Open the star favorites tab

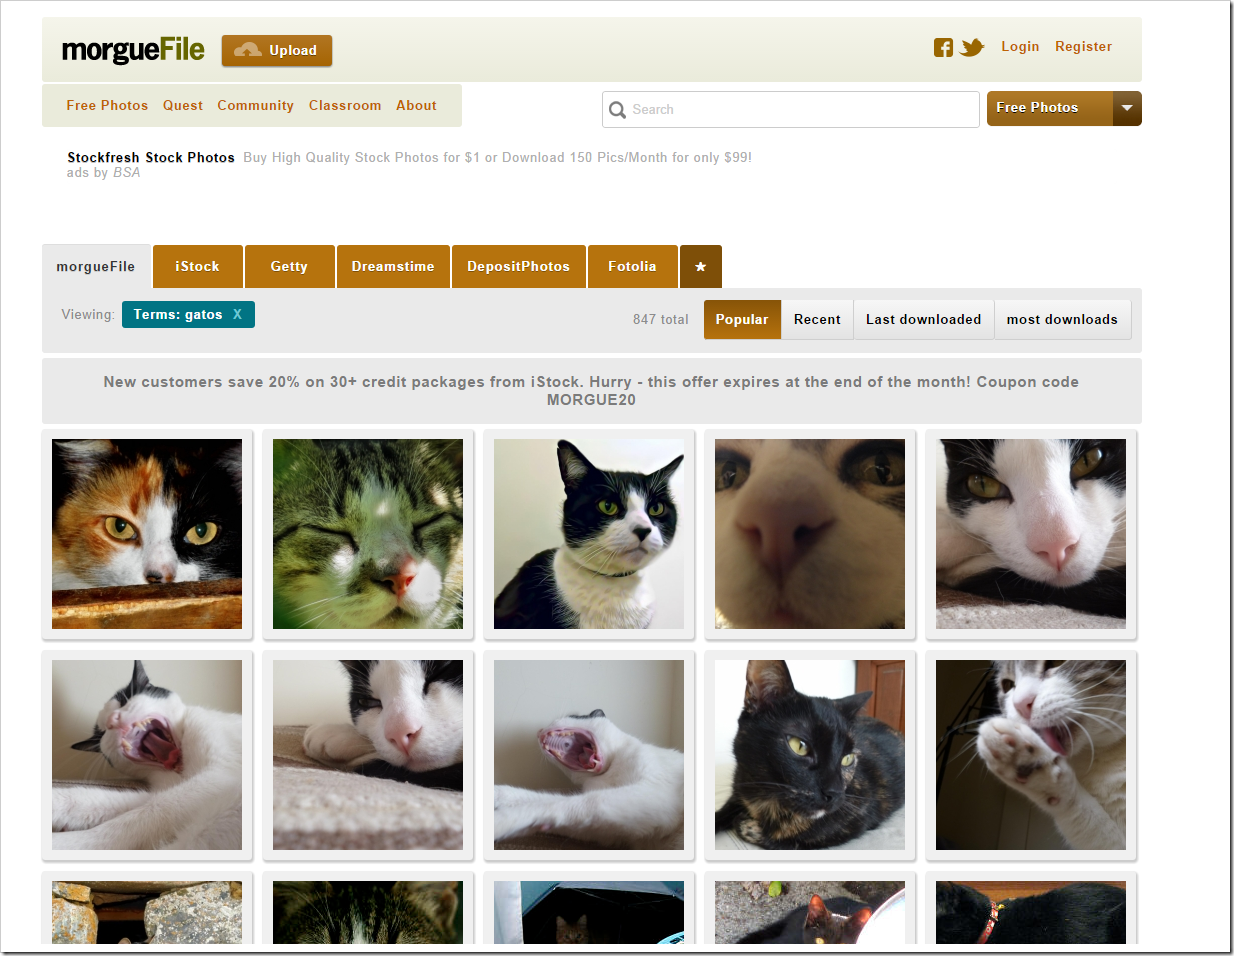click(x=700, y=267)
